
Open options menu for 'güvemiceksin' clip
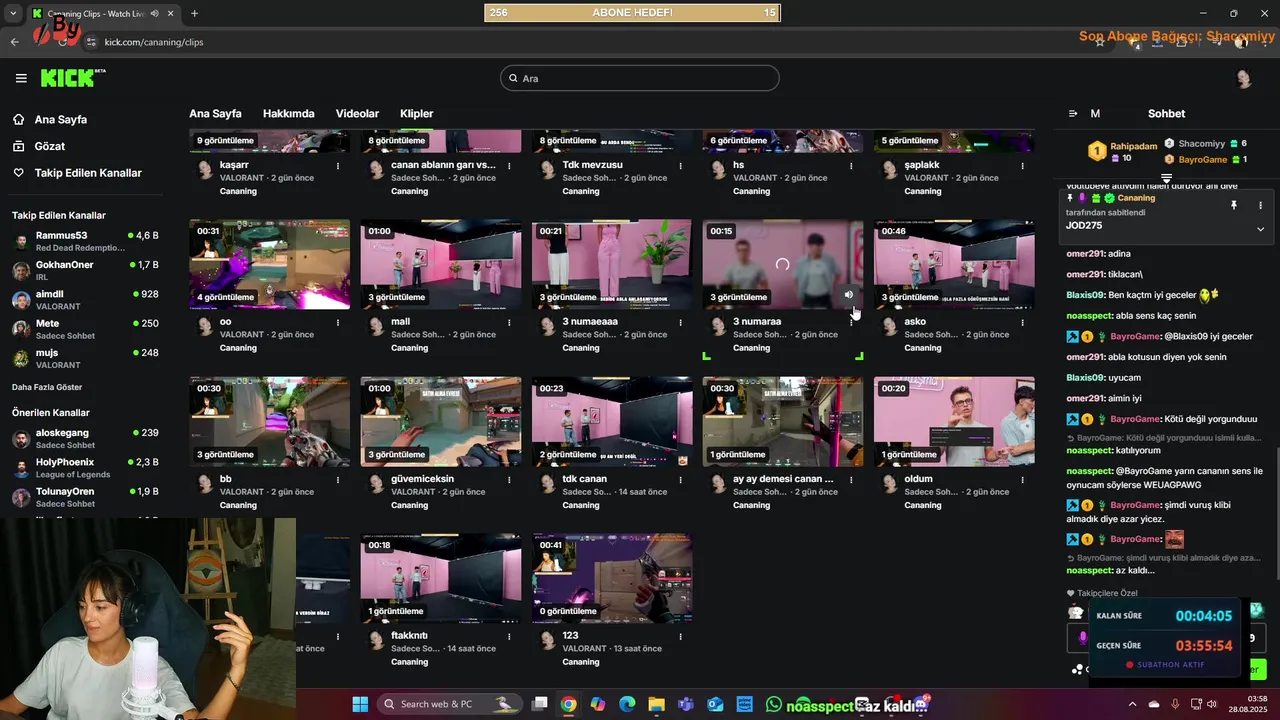tap(509, 480)
